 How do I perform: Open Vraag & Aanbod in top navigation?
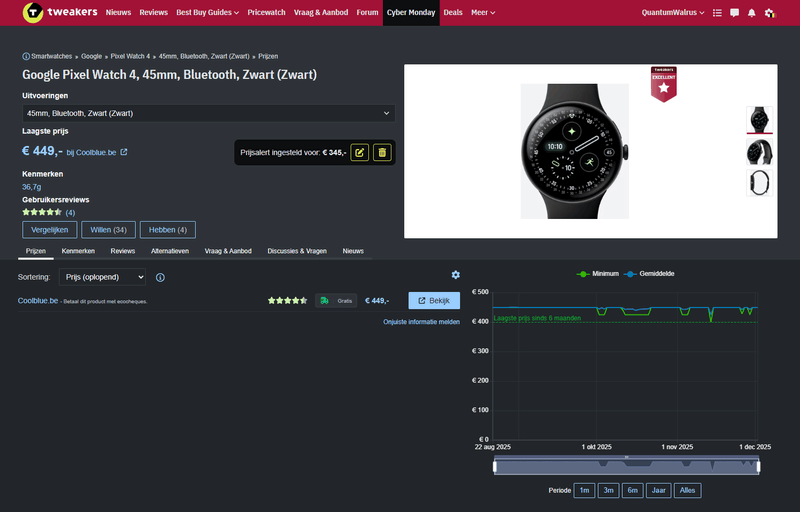(x=321, y=12)
